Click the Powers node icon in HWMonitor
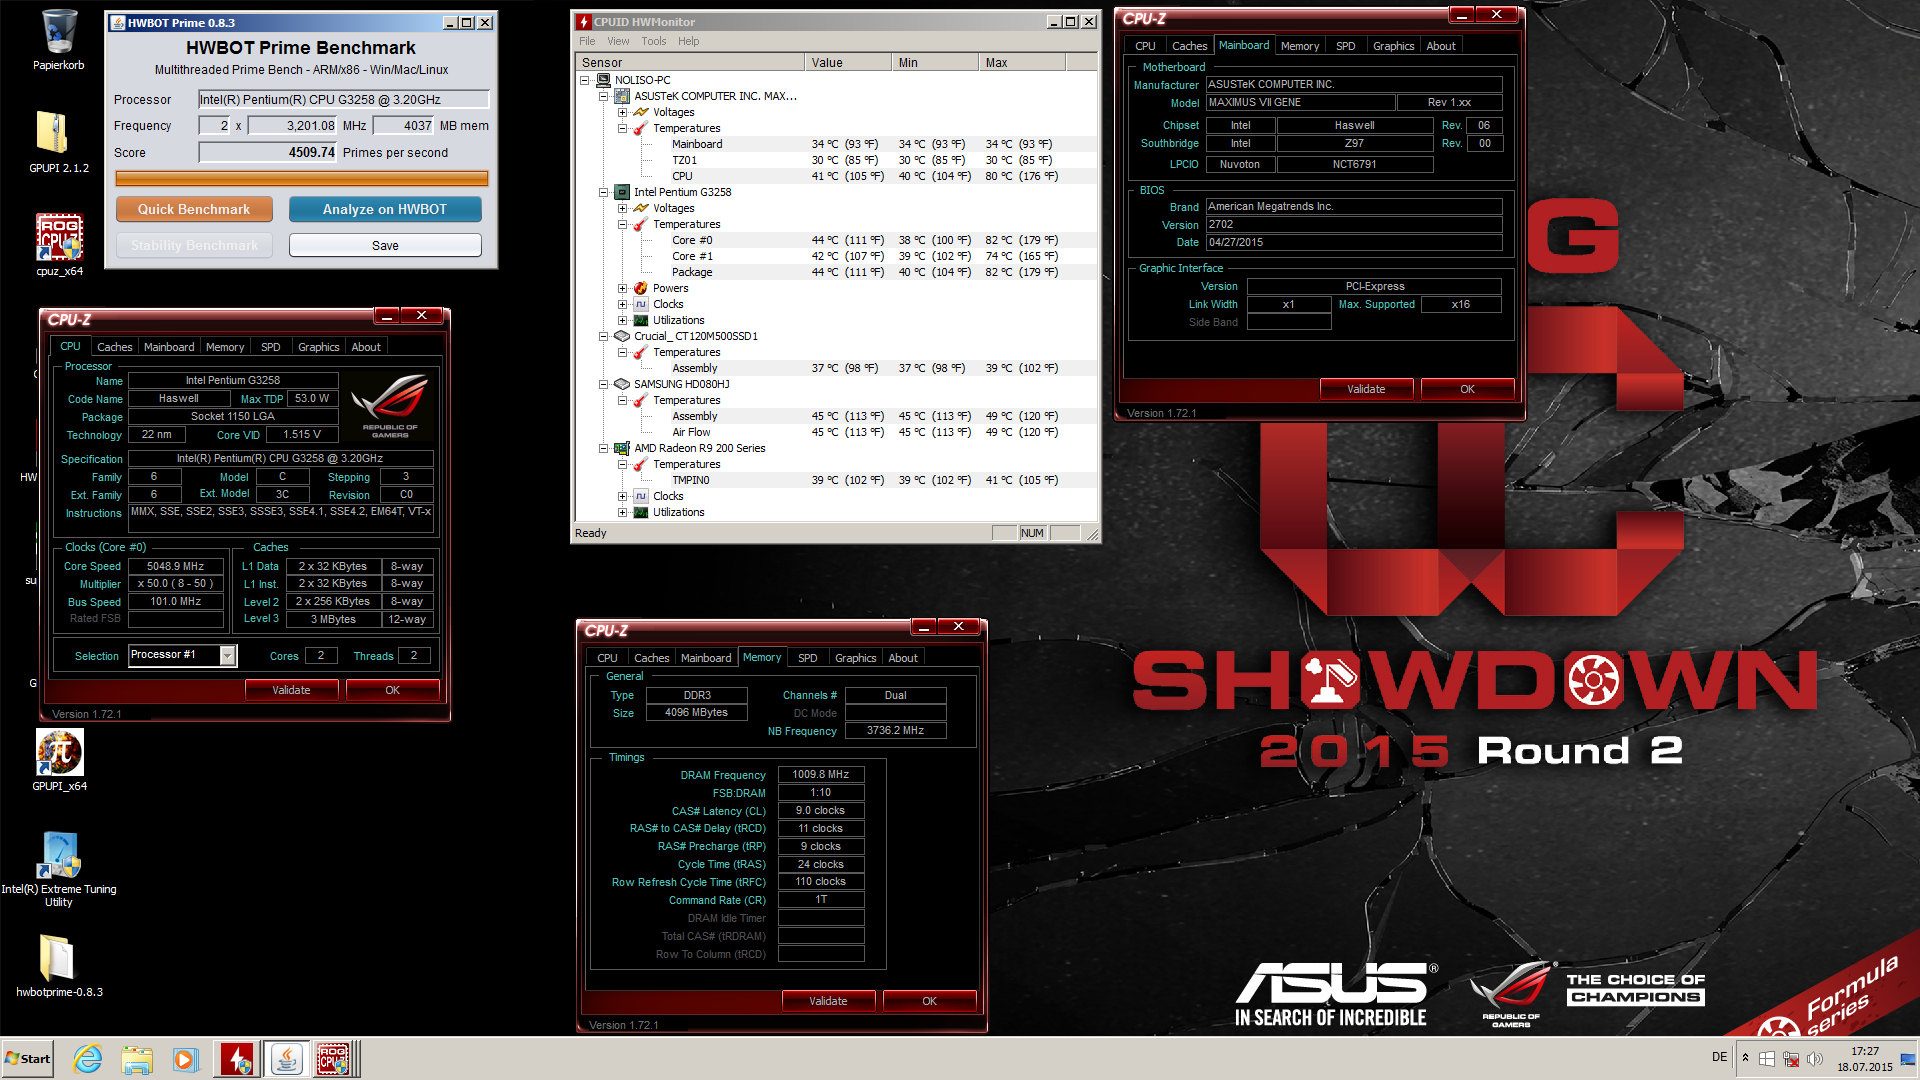 641,288
